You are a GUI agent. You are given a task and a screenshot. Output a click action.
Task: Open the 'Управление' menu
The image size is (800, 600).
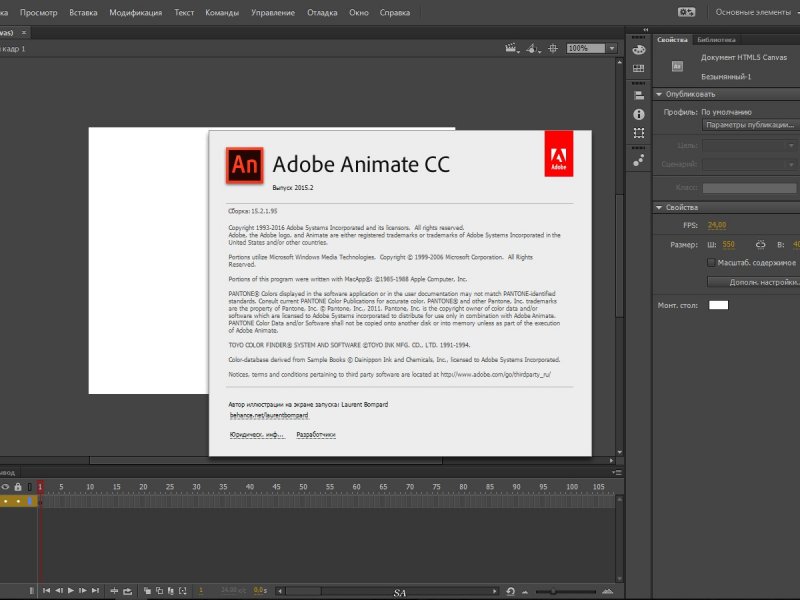coord(273,13)
